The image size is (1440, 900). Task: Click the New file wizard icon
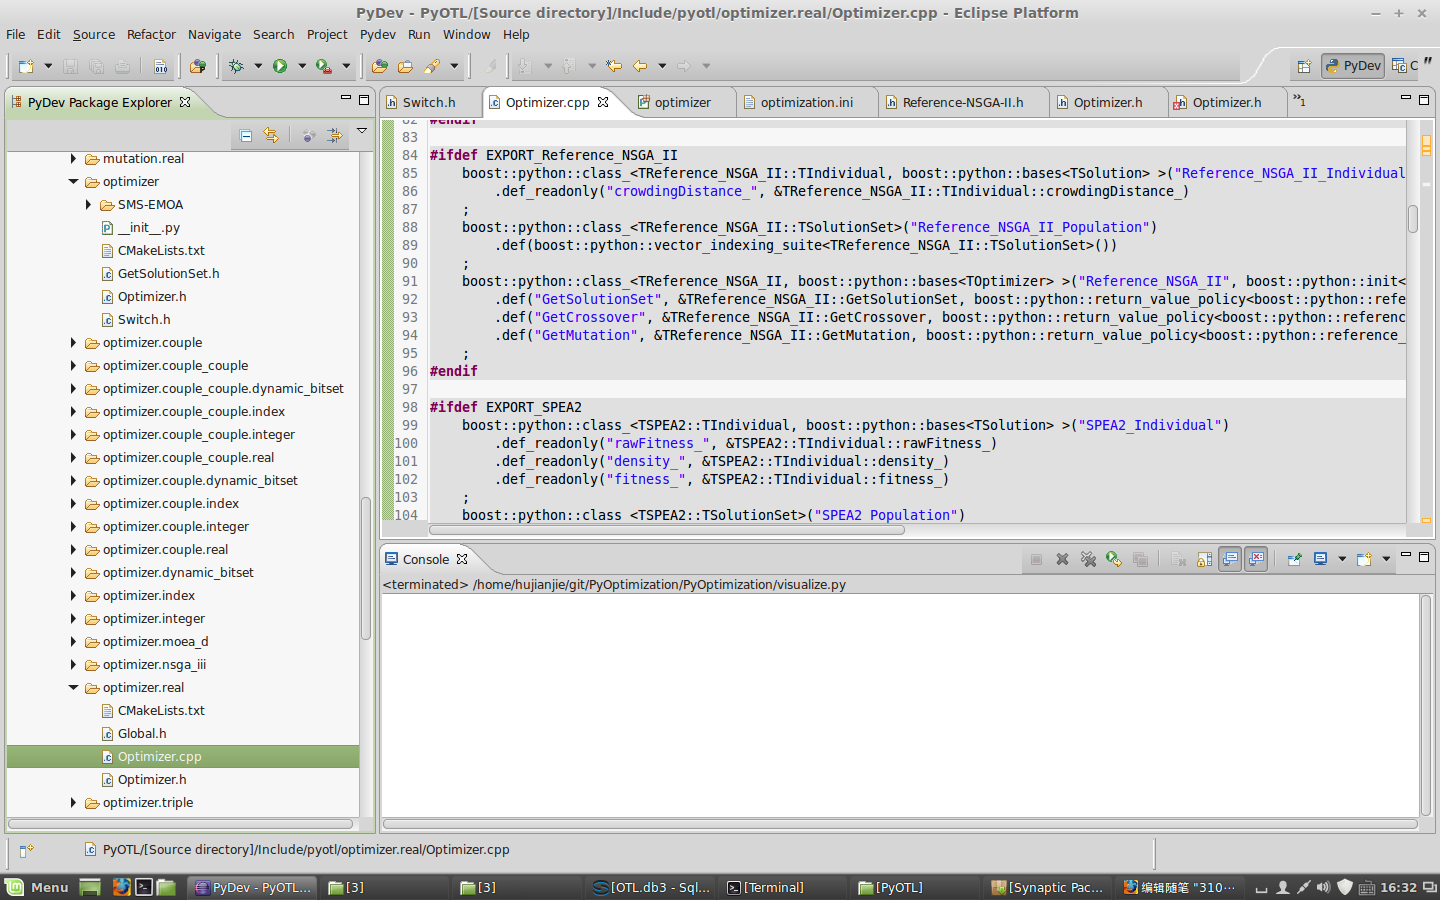(x=26, y=66)
